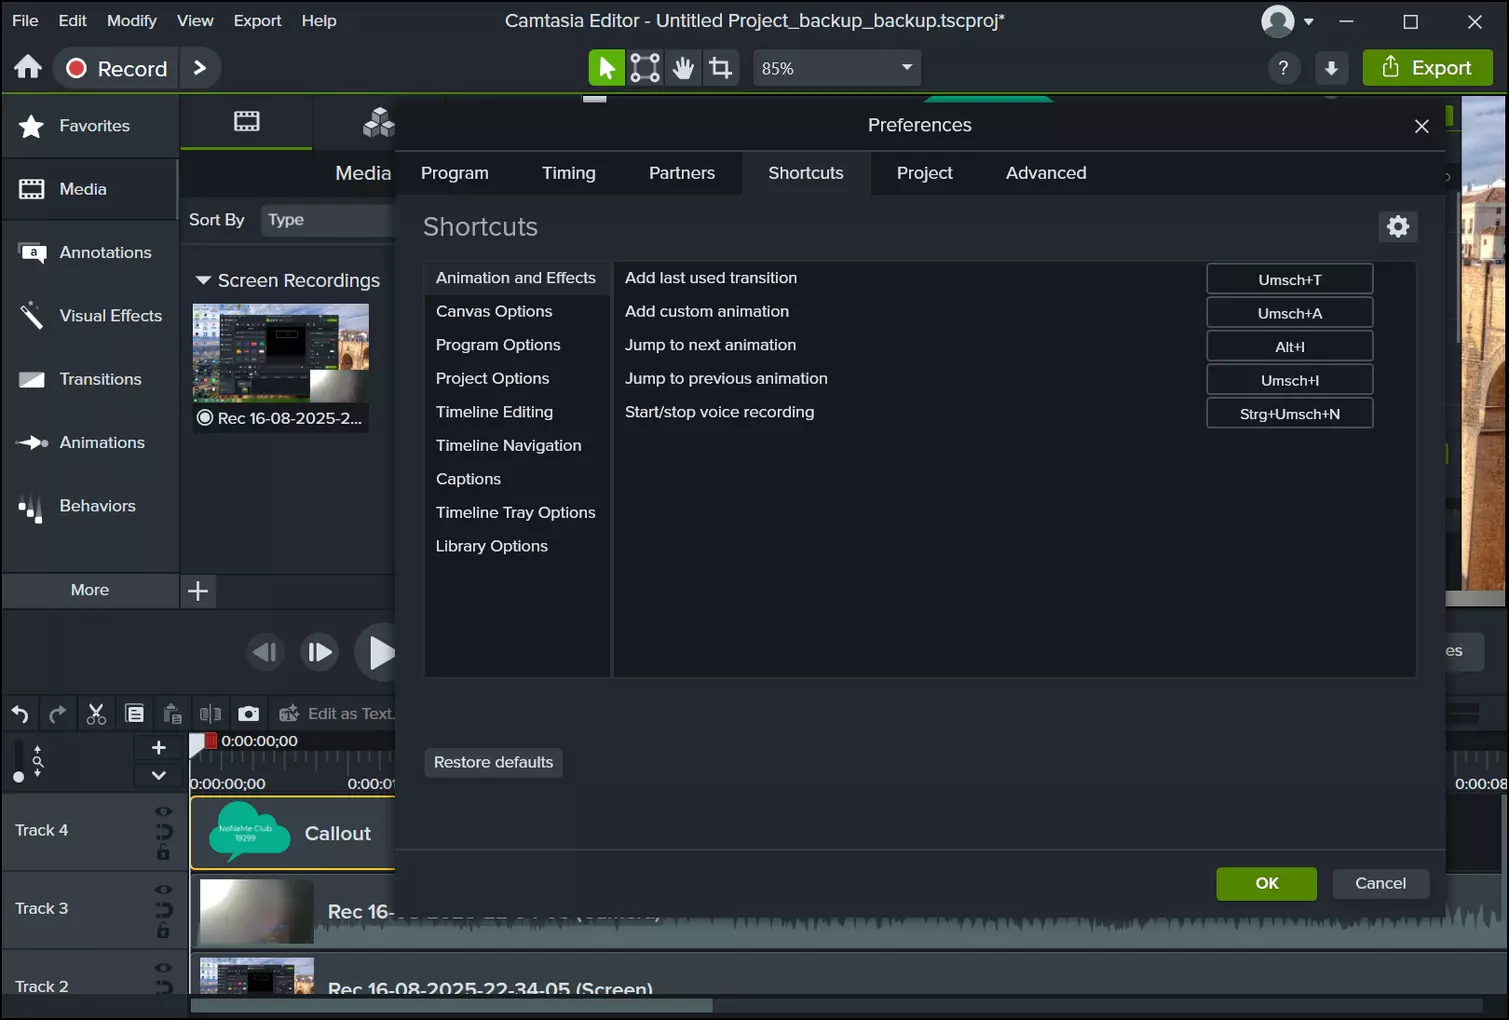Open Animations in the sidebar
This screenshot has width=1509, height=1020.
pyautogui.click(x=90, y=443)
